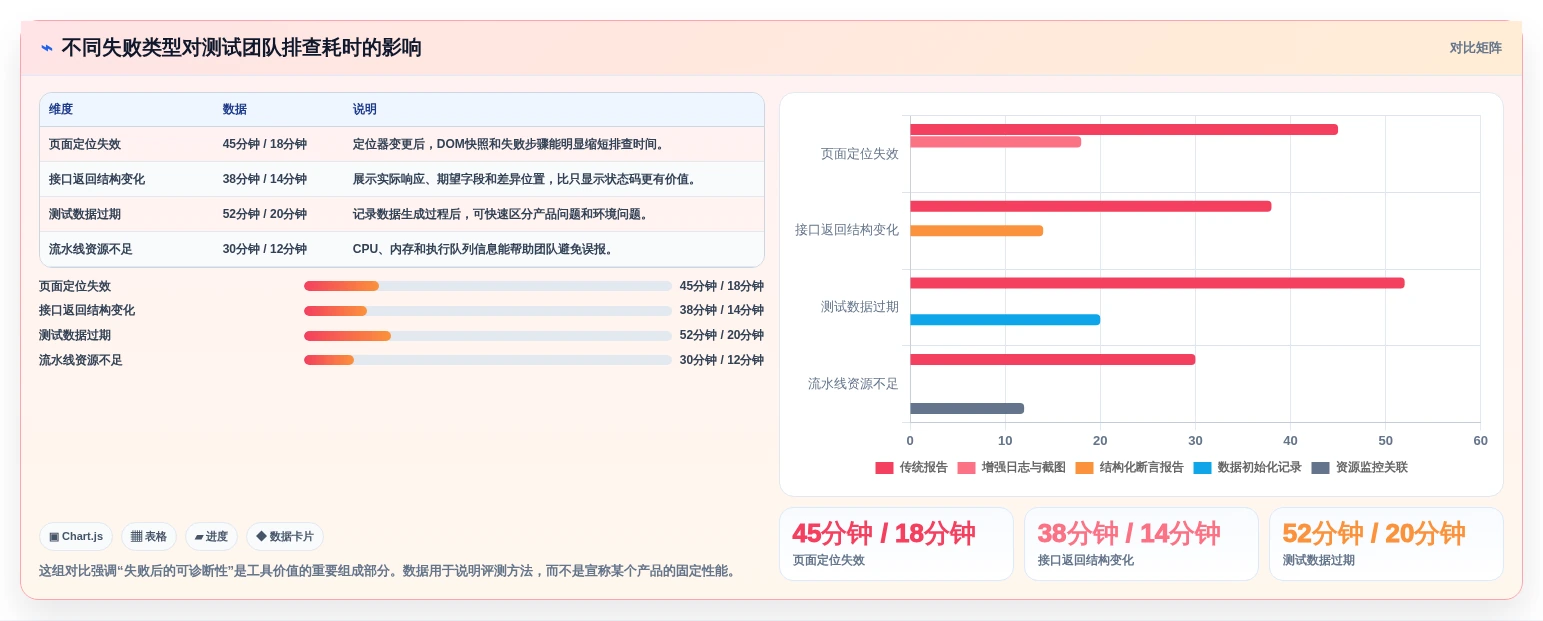Click red 30 bar for 流水线资源不足
Viewport: 1543px width, 621px height.
pyautogui.click(x=1053, y=360)
